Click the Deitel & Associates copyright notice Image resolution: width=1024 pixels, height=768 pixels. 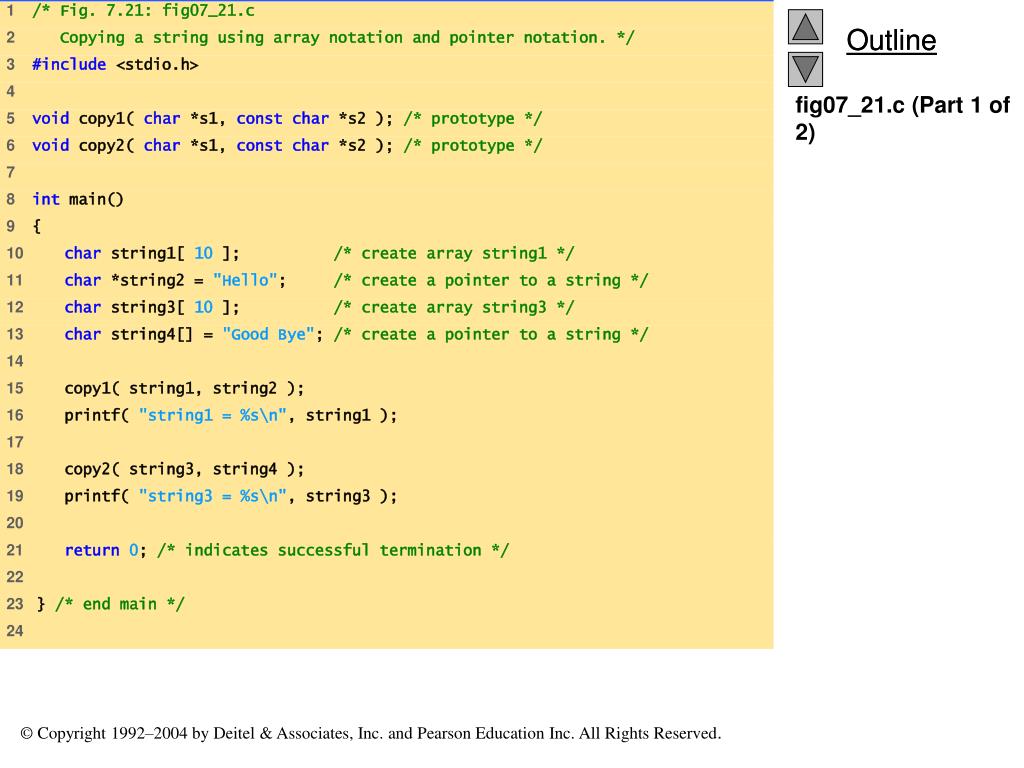[x=371, y=733]
